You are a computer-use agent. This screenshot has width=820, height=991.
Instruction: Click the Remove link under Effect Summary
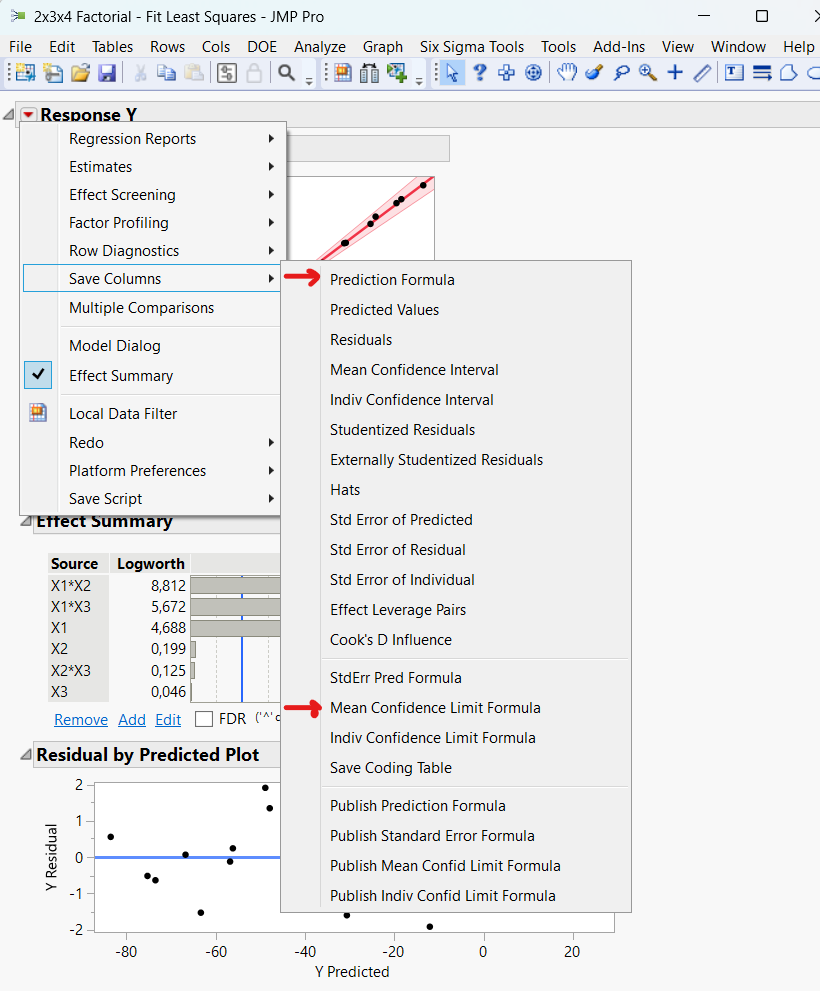80,719
